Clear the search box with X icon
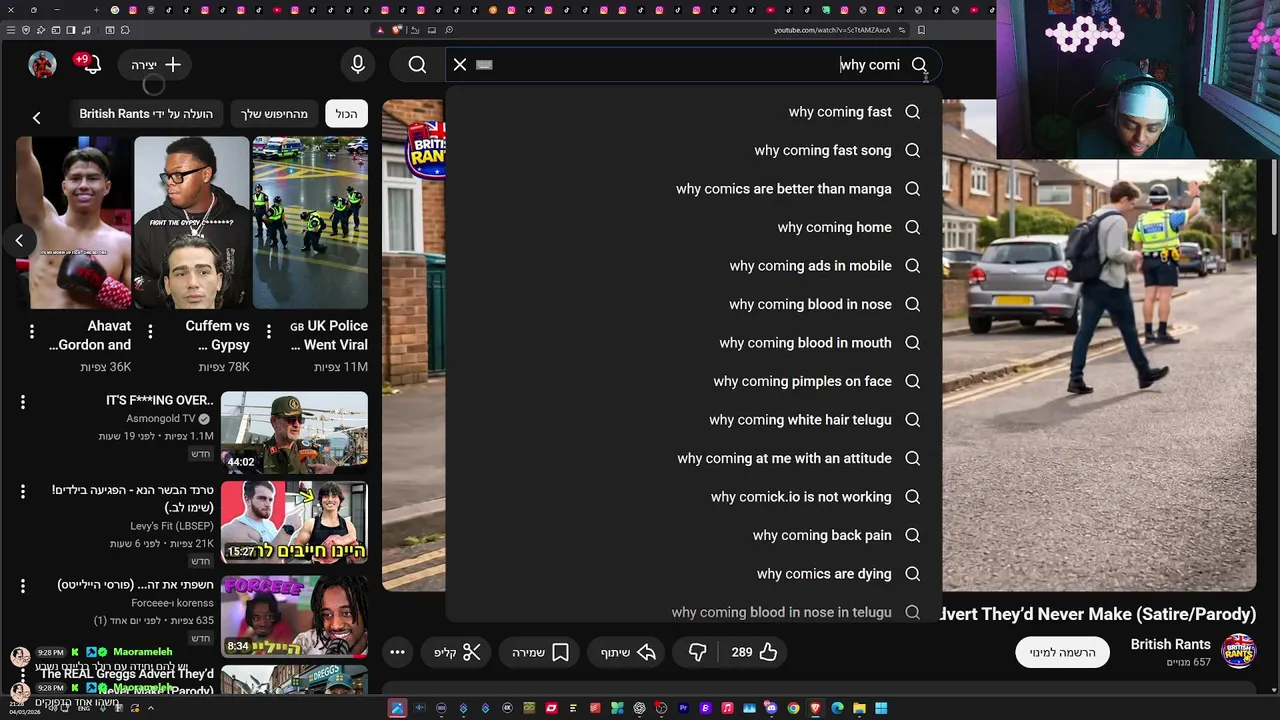Viewport: 1280px width, 720px height. pyautogui.click(x=460, y=65)
